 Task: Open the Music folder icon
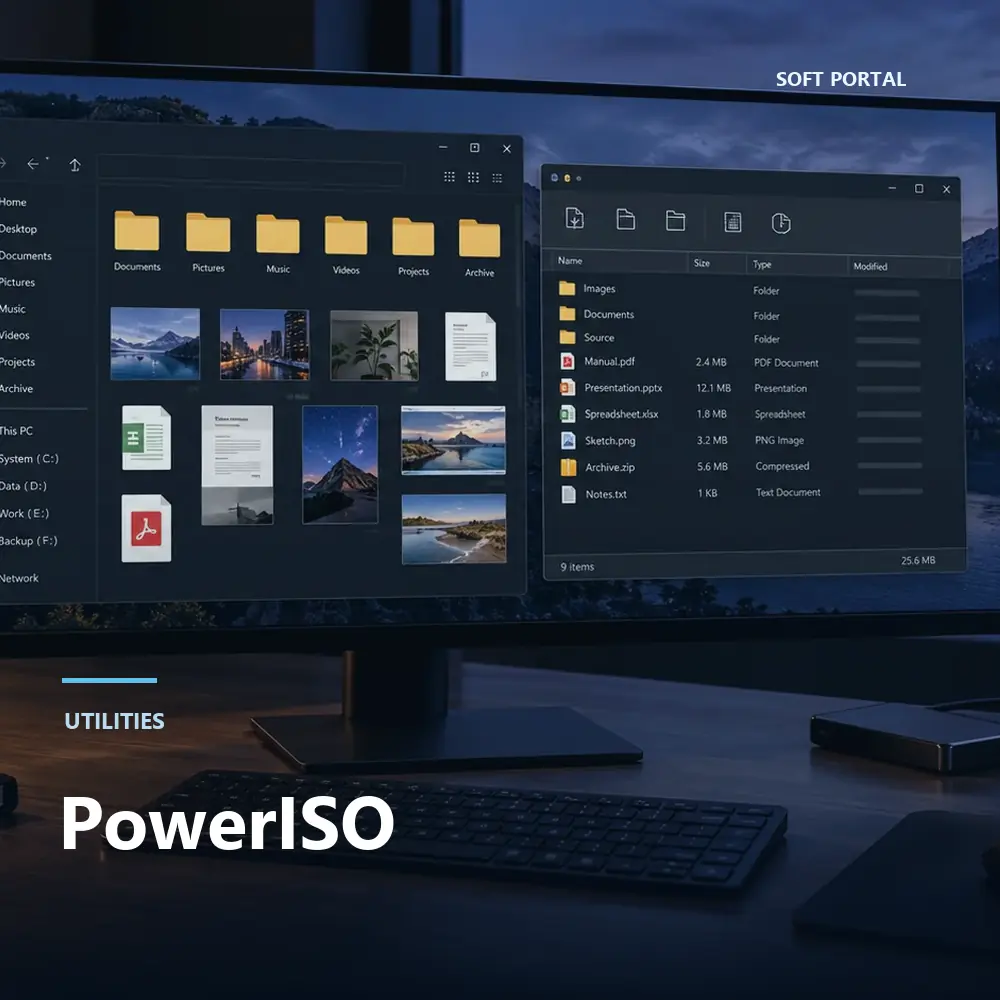tap(277, 234)
